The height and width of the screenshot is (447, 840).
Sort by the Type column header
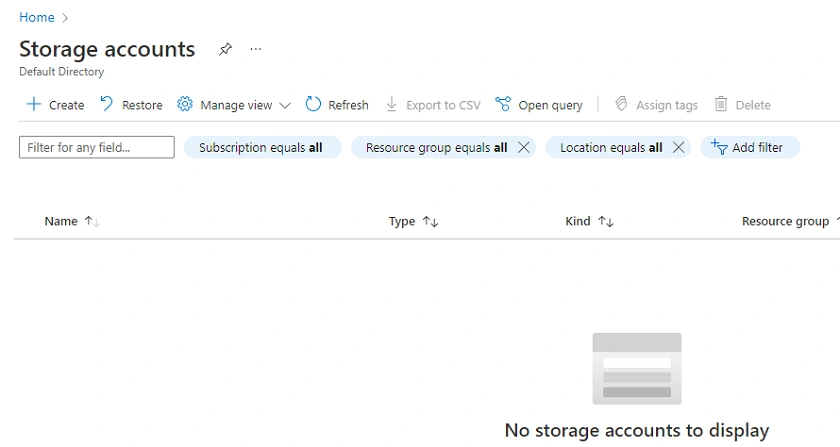click(x=402, y=221)
